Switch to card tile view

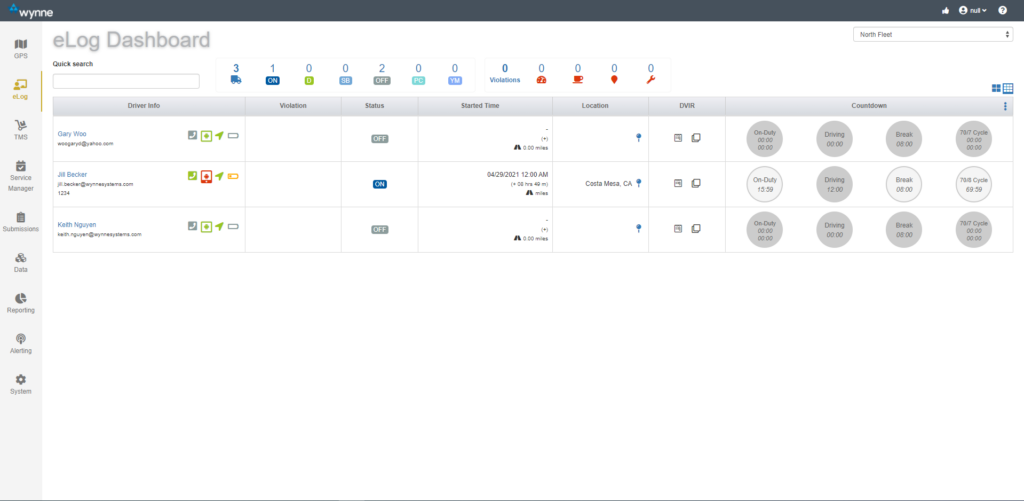(995, 89)
